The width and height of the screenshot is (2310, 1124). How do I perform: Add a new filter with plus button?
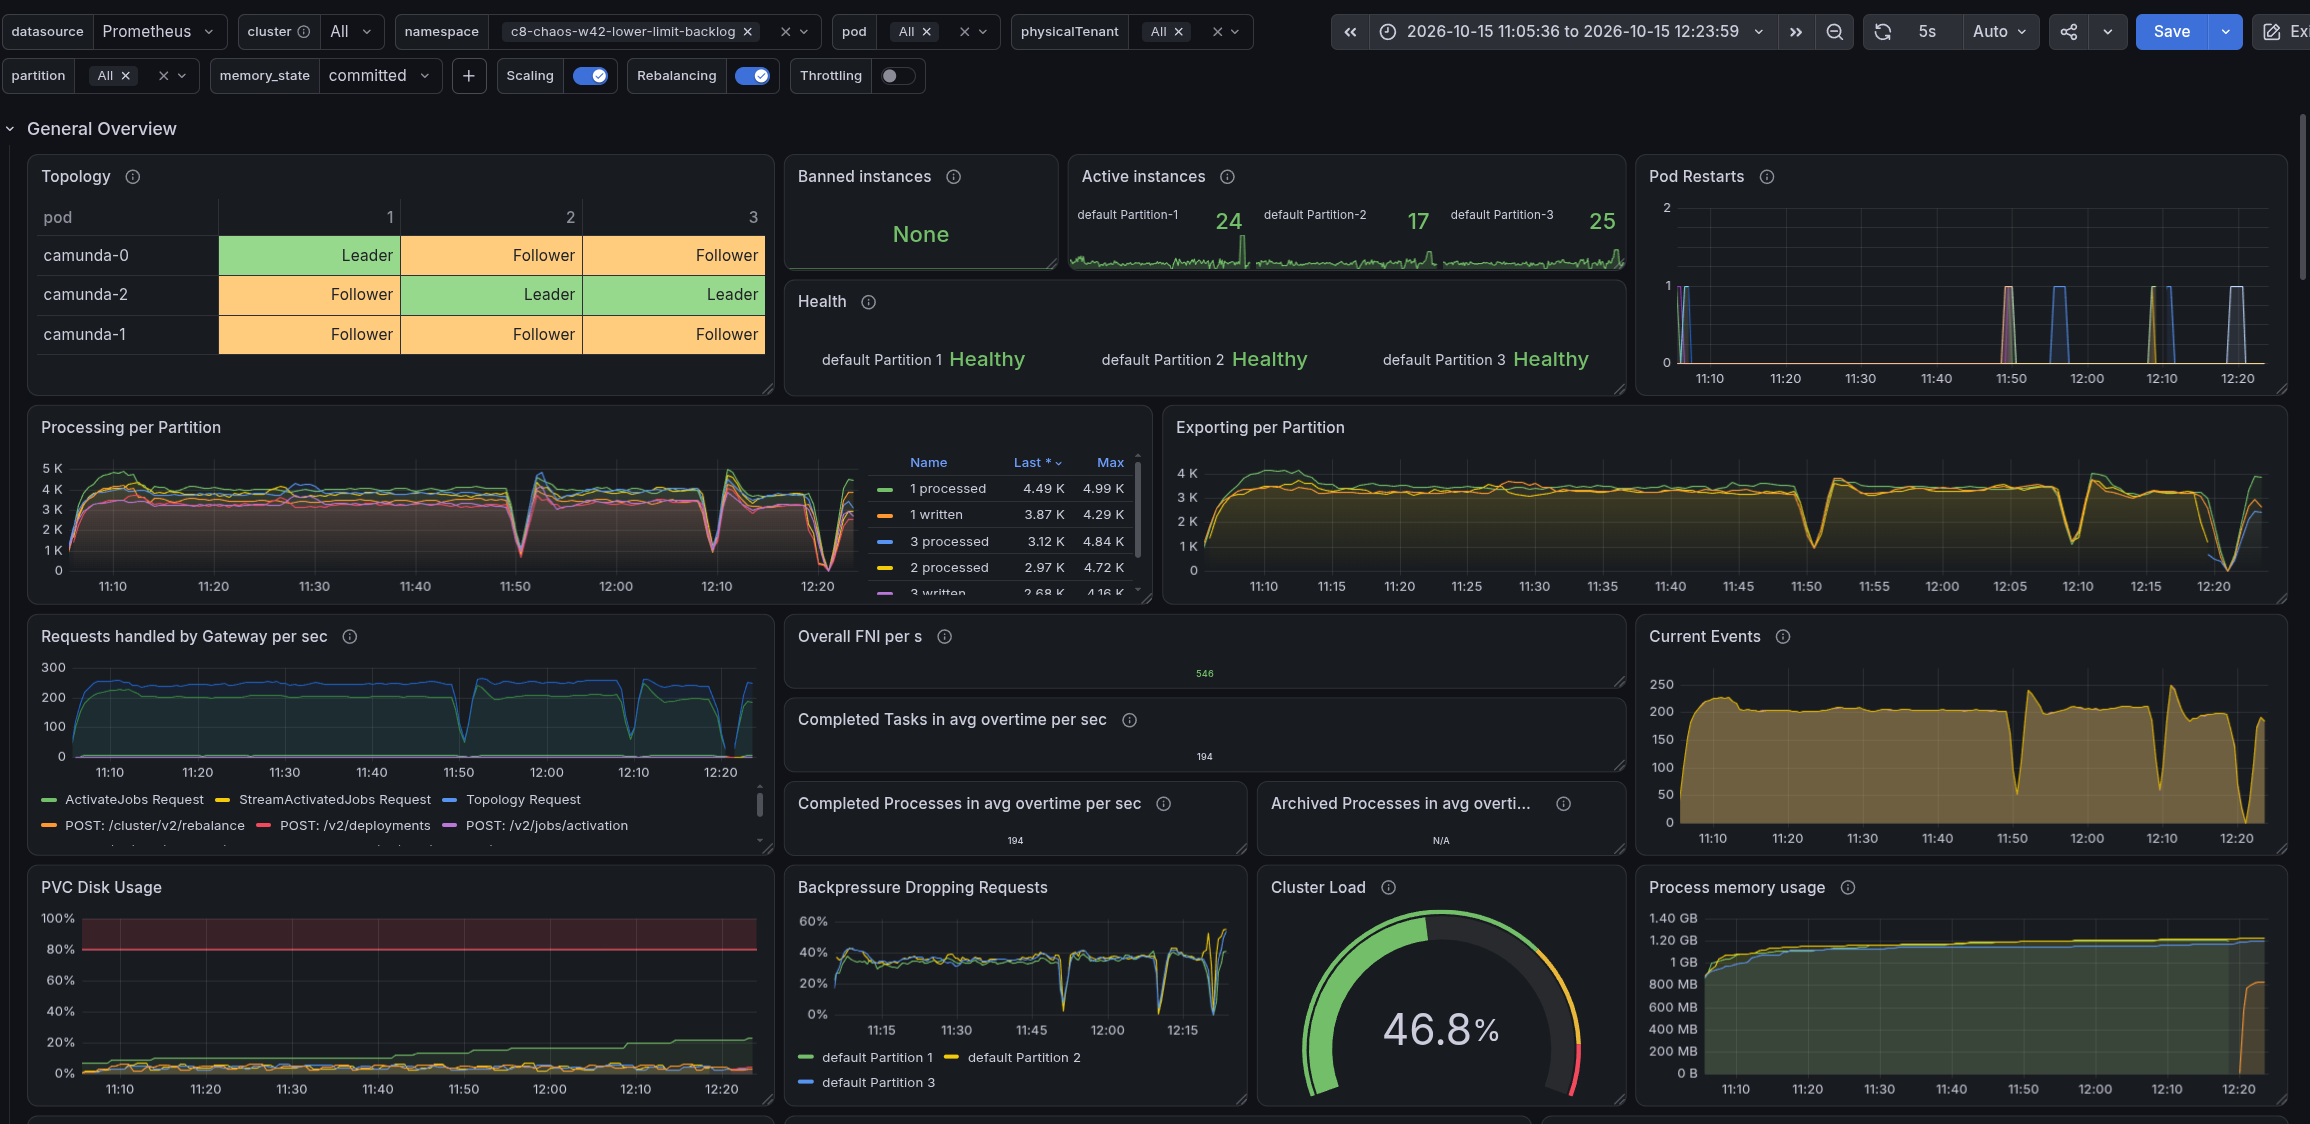469,76
